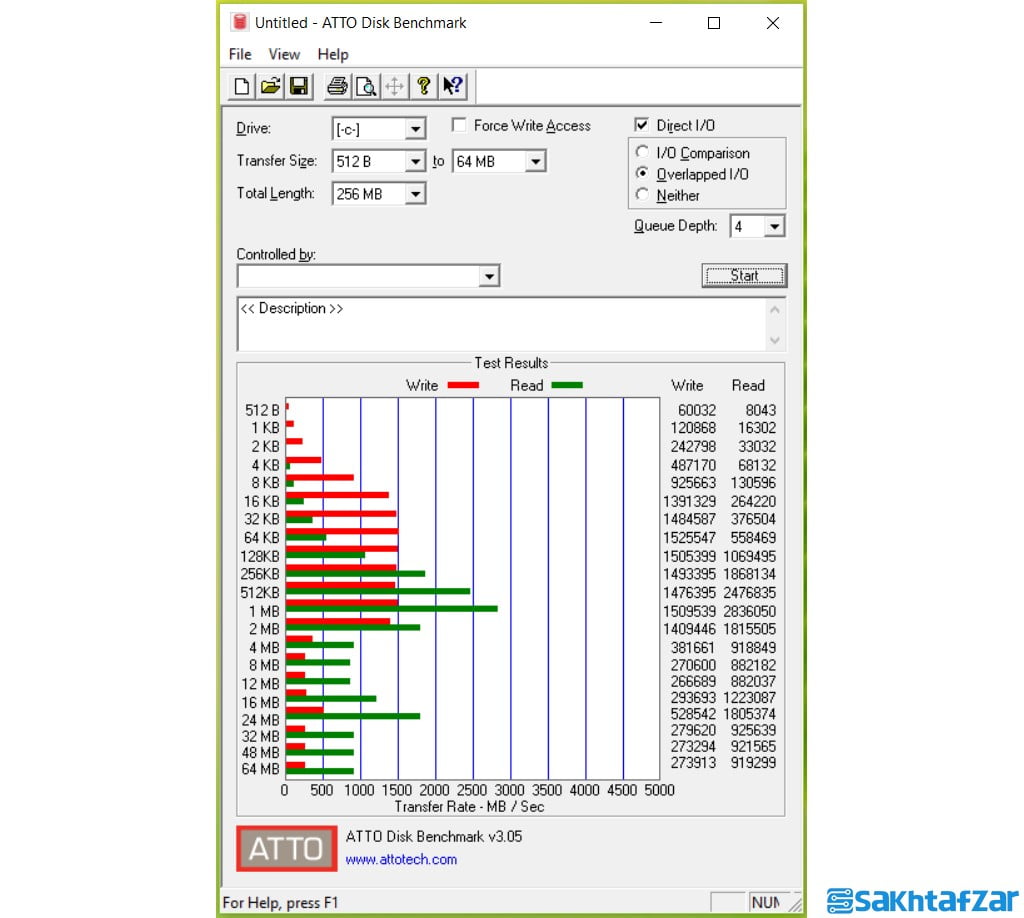Expand the Queue Depth selector
The image size is (1024, 918).
tap(776, 226)
